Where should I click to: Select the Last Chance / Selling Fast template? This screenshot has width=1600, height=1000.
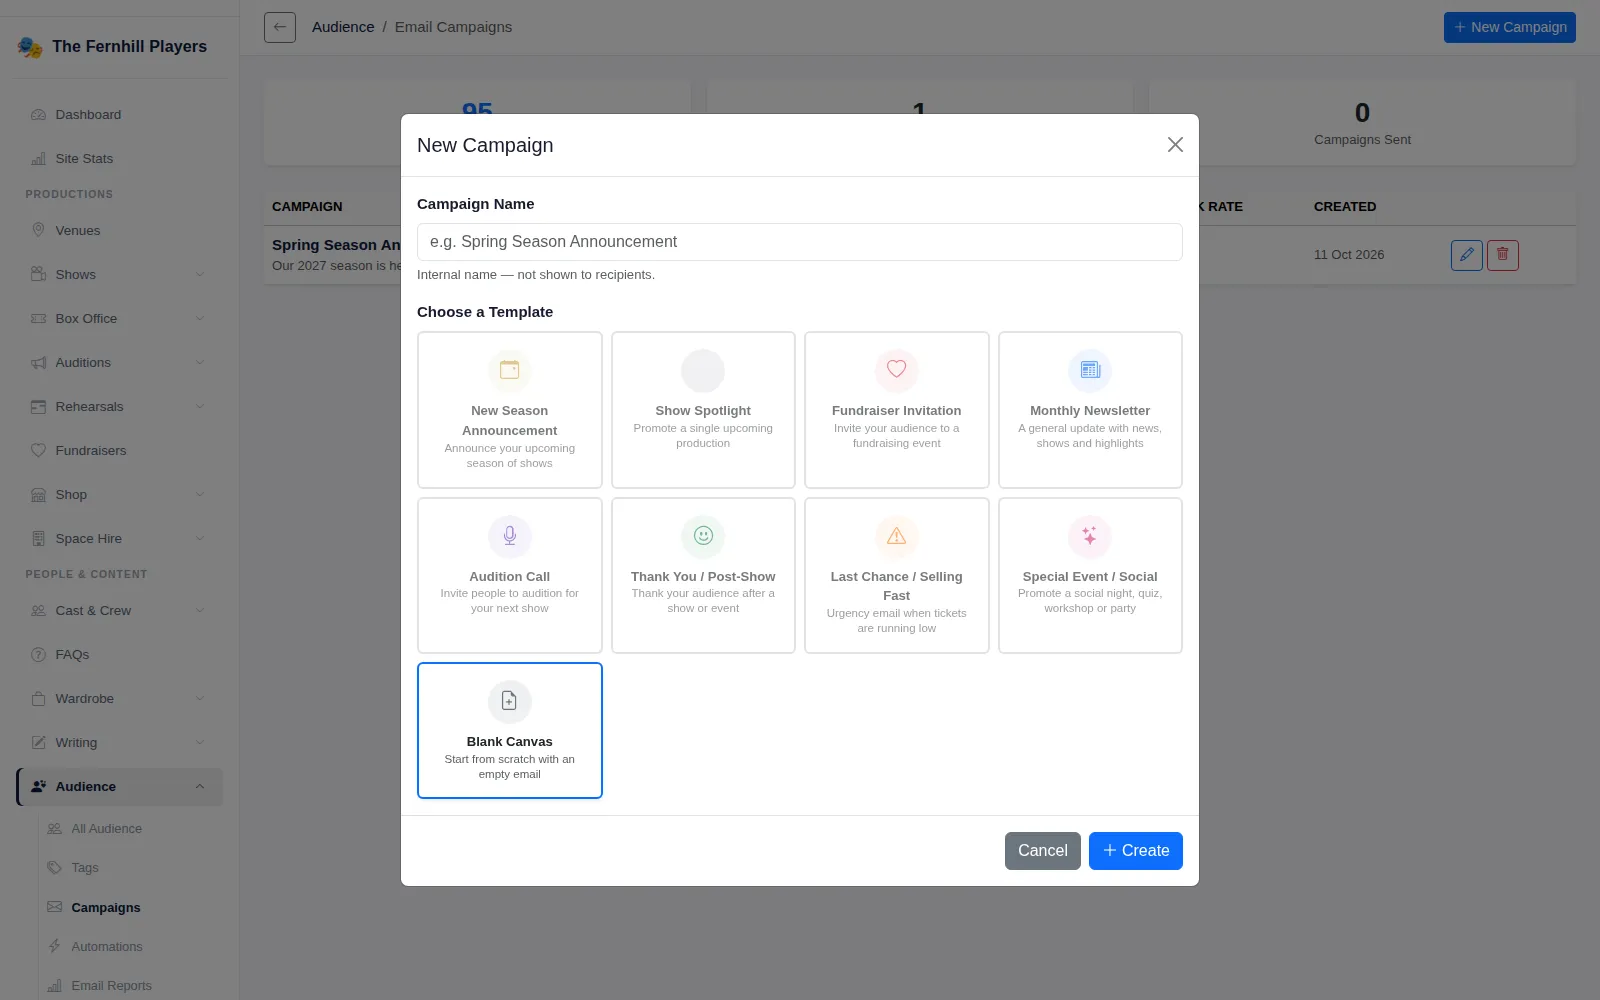tap(896, 575)
